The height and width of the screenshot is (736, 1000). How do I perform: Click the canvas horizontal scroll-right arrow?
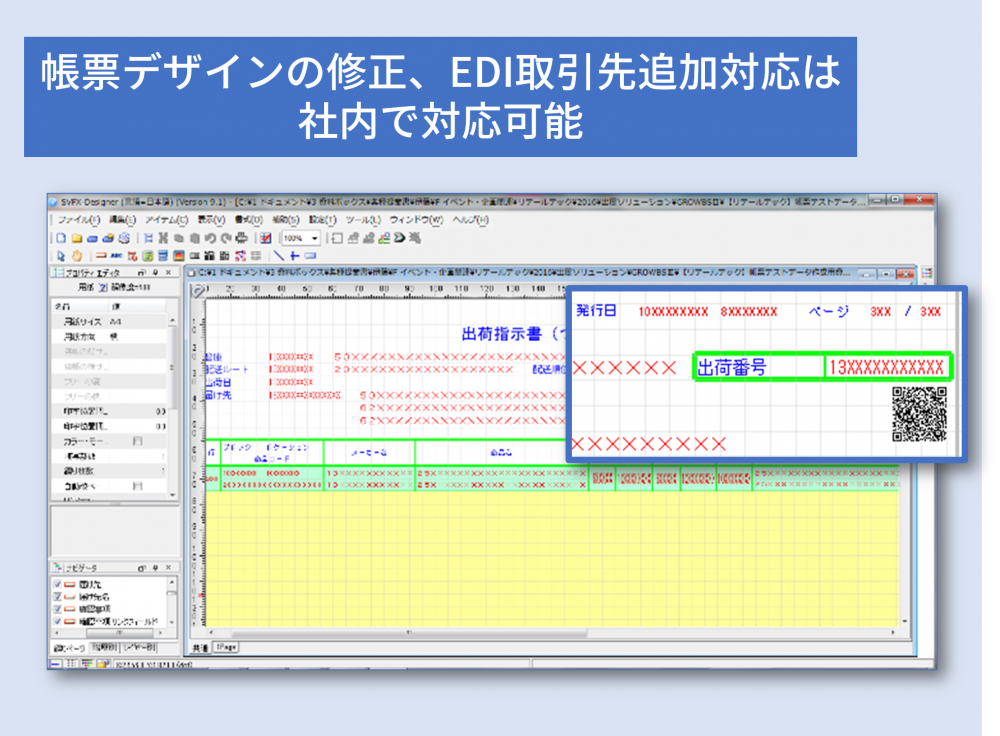pos(893,633)
